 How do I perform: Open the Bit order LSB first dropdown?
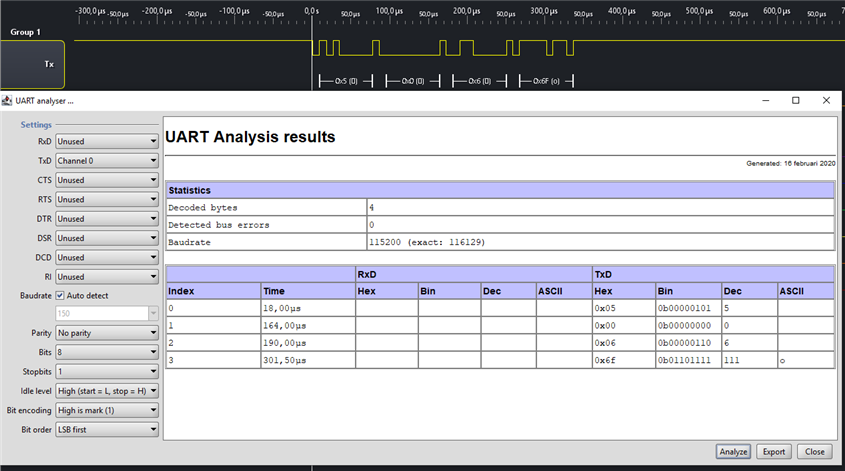[x=107, y=429]
